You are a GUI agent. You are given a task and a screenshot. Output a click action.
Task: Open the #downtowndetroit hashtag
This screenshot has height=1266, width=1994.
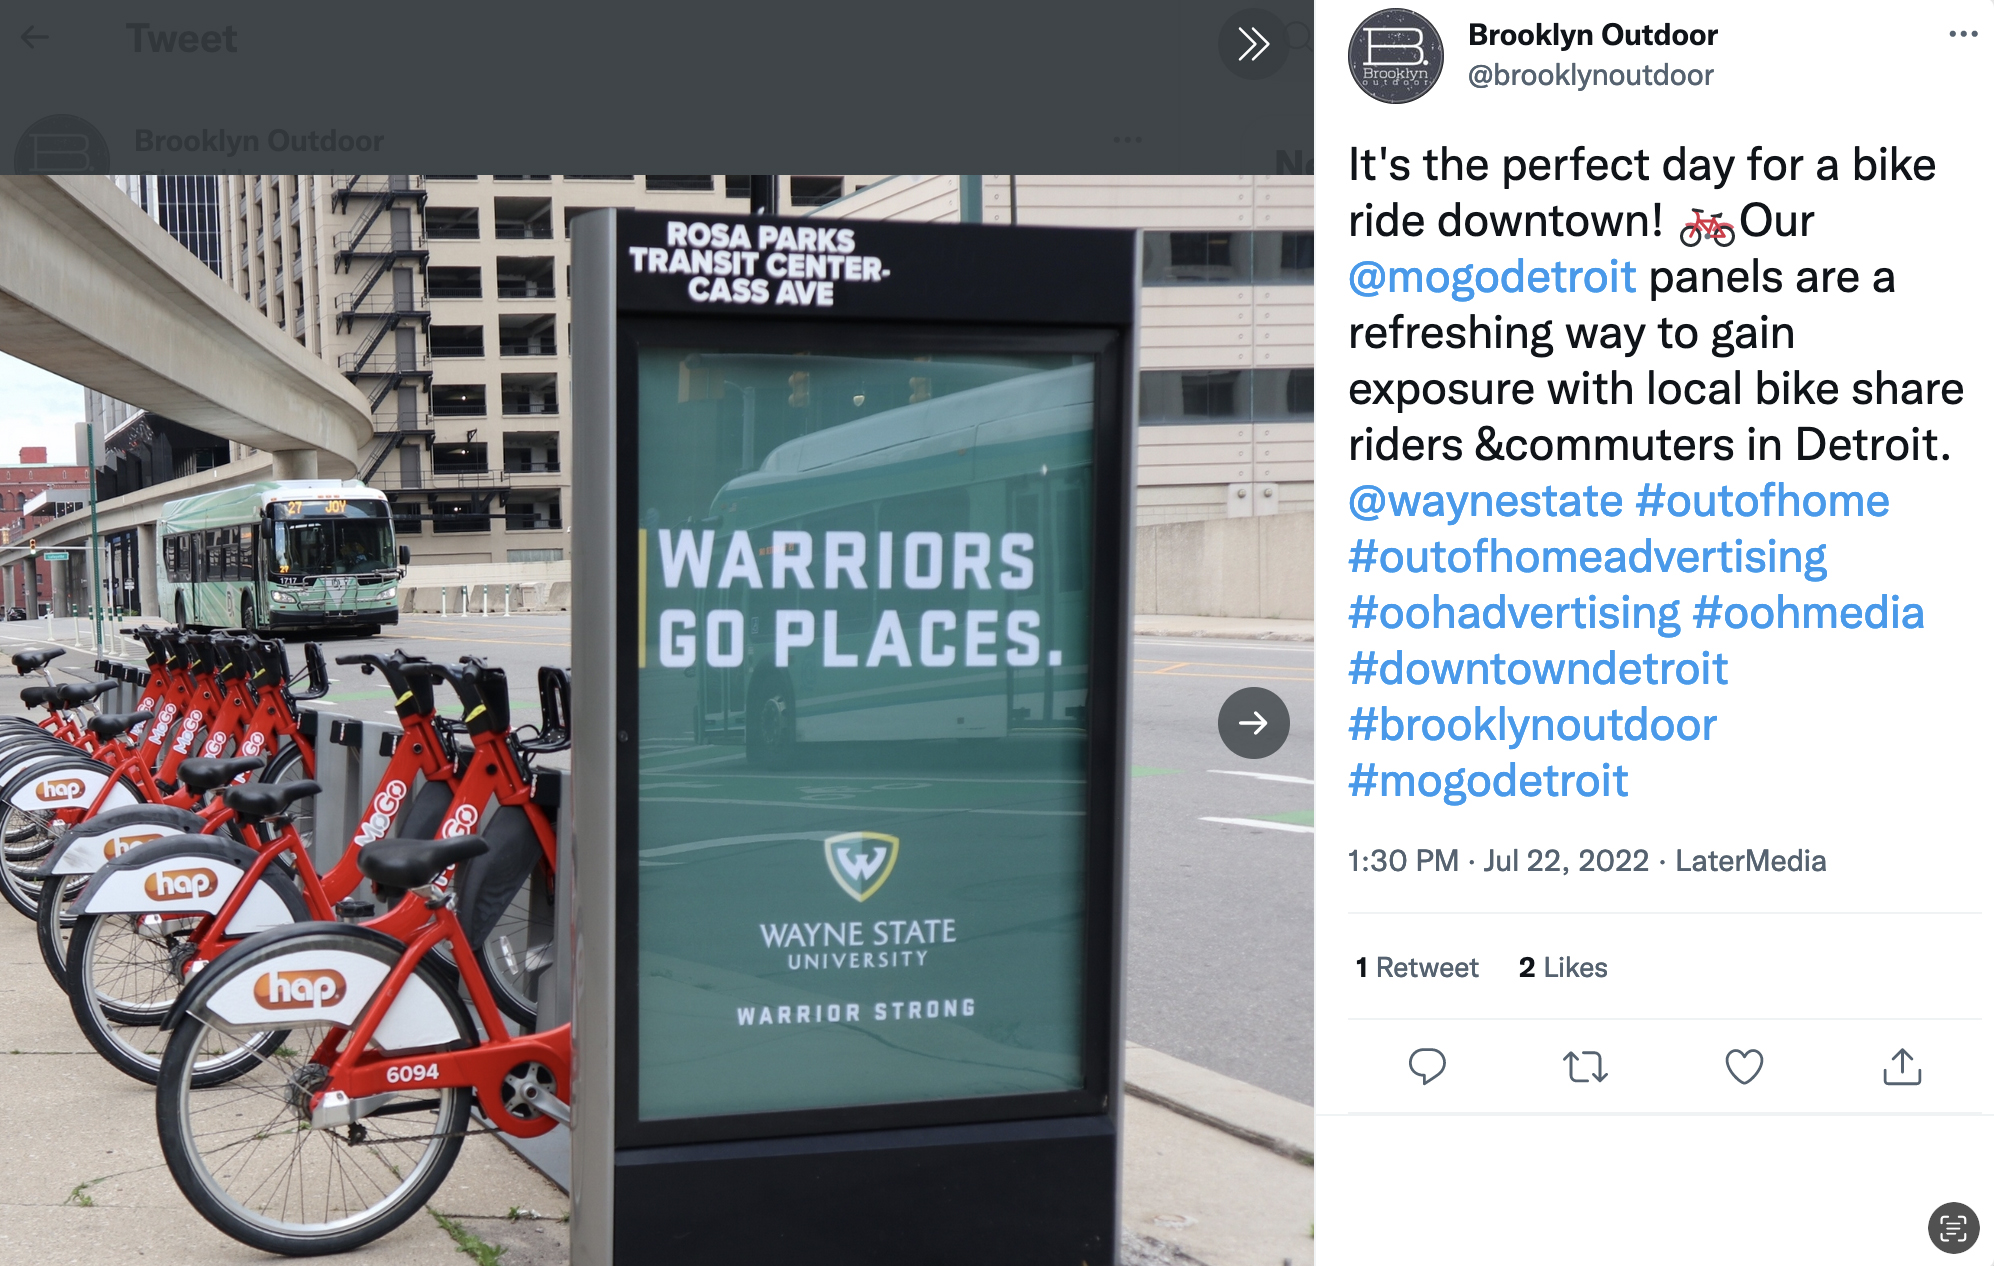(1538, 669)
